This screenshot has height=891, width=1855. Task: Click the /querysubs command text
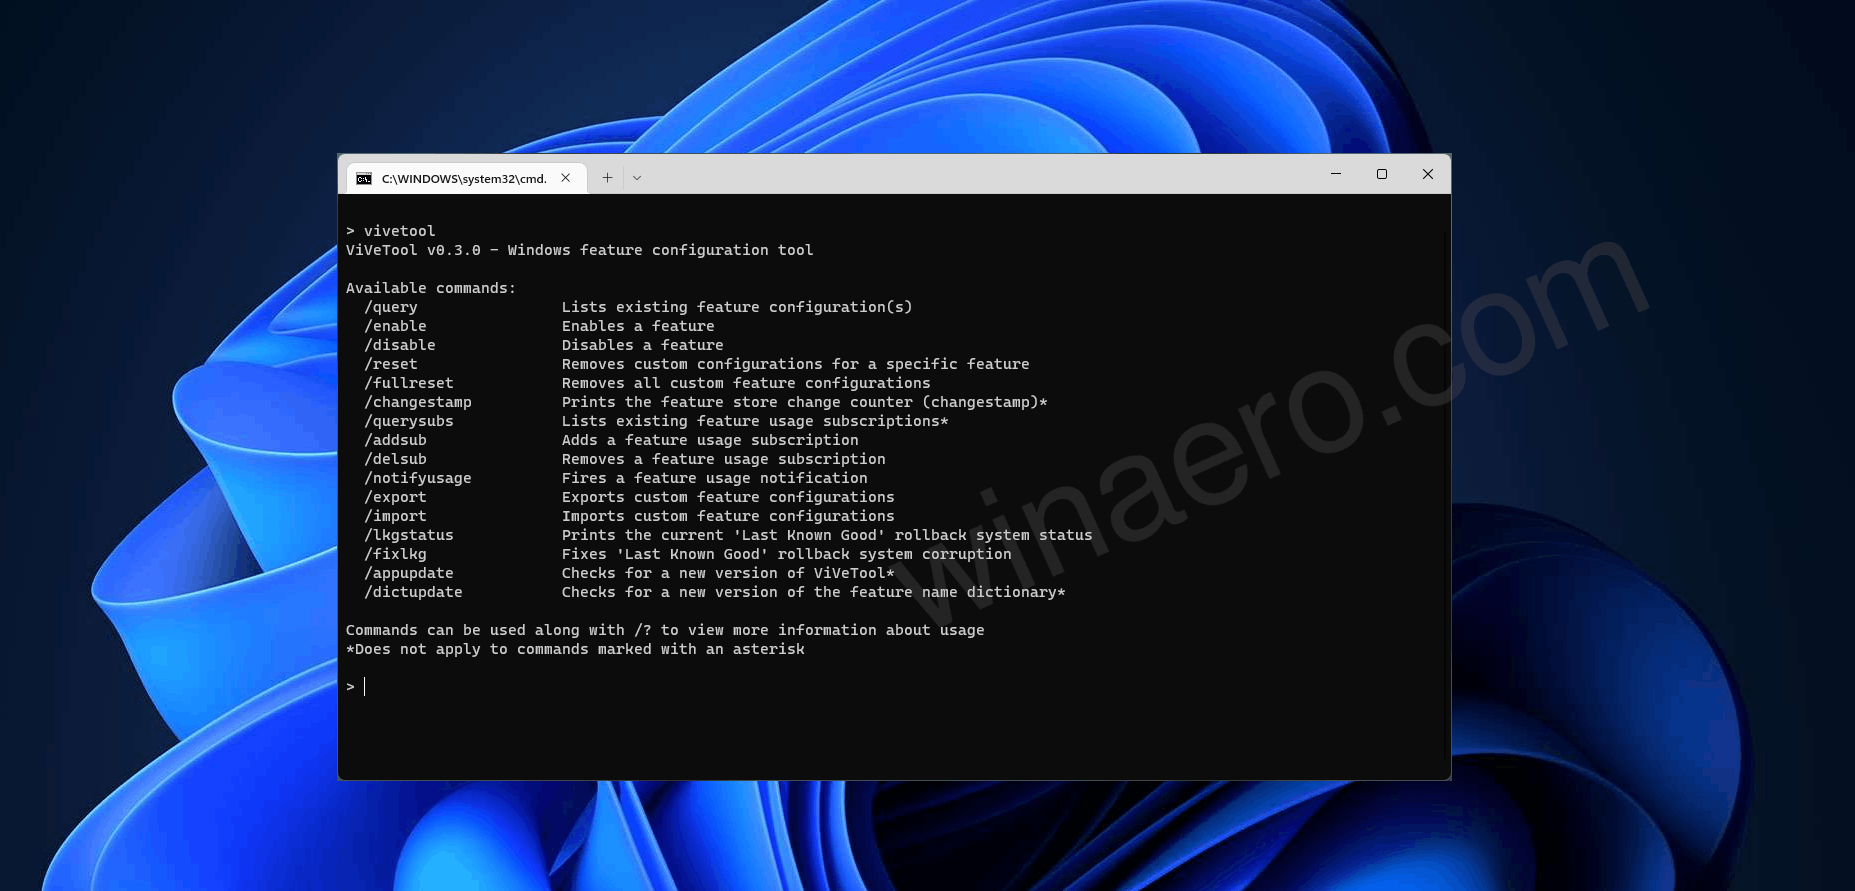click(x=409, y=421)
